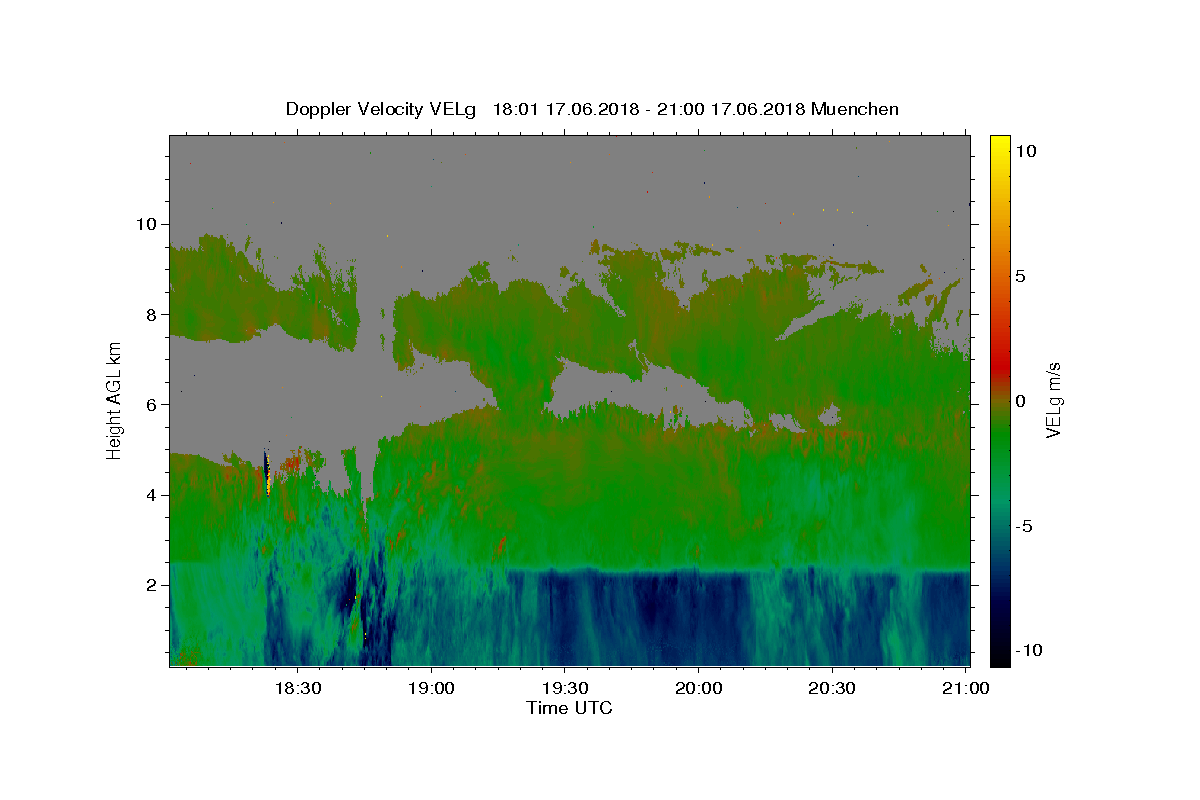The height and width of the screenshot is (800, 1200).
Task: Click the 10 km height tick label
Action: (147, 224)
